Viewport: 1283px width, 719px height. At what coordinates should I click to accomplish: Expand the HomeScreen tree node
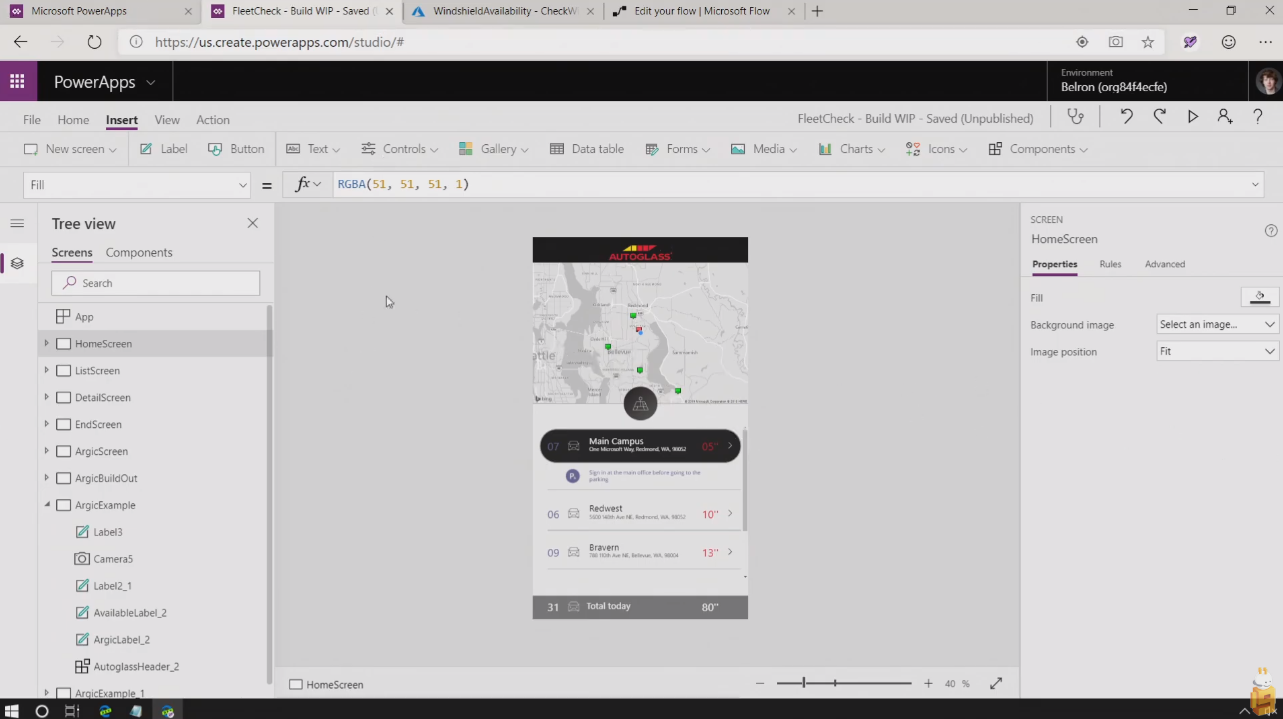46,343
